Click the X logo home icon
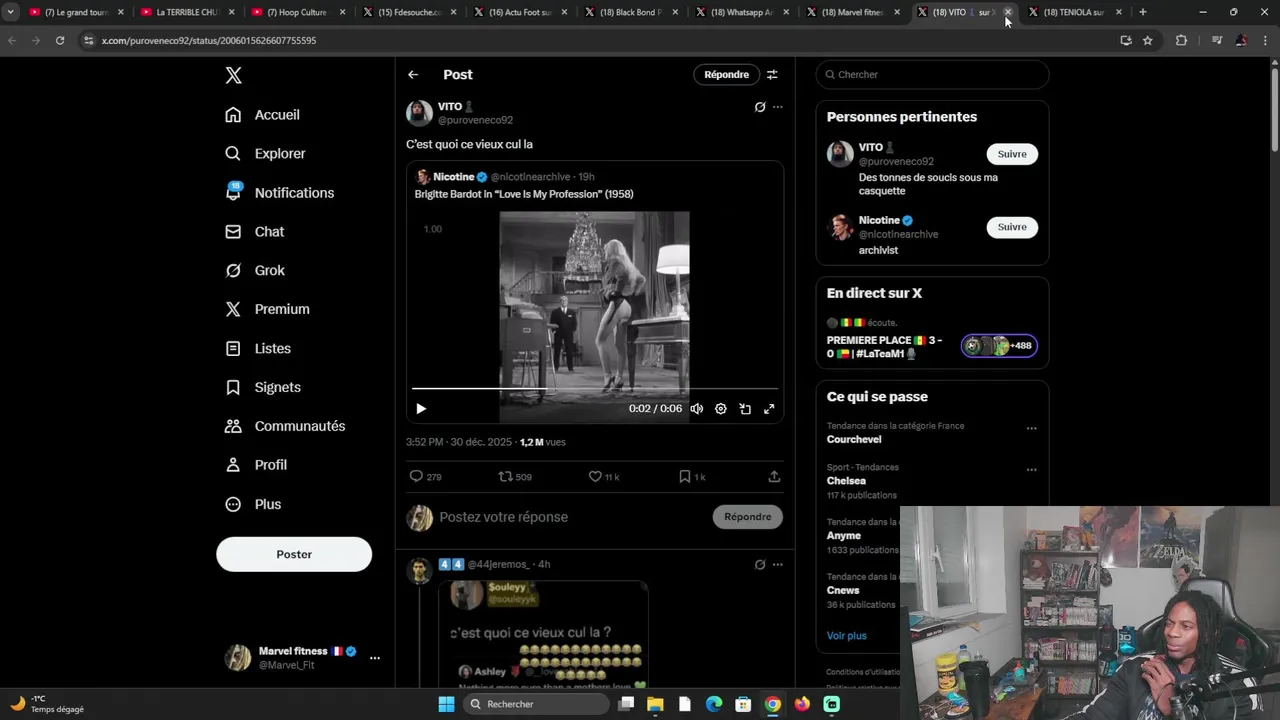1280x720 pixels. tap(233, 76)
